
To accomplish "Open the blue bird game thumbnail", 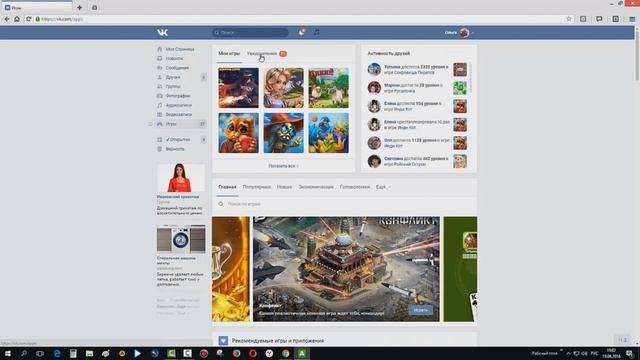I will tap(329, 133).
